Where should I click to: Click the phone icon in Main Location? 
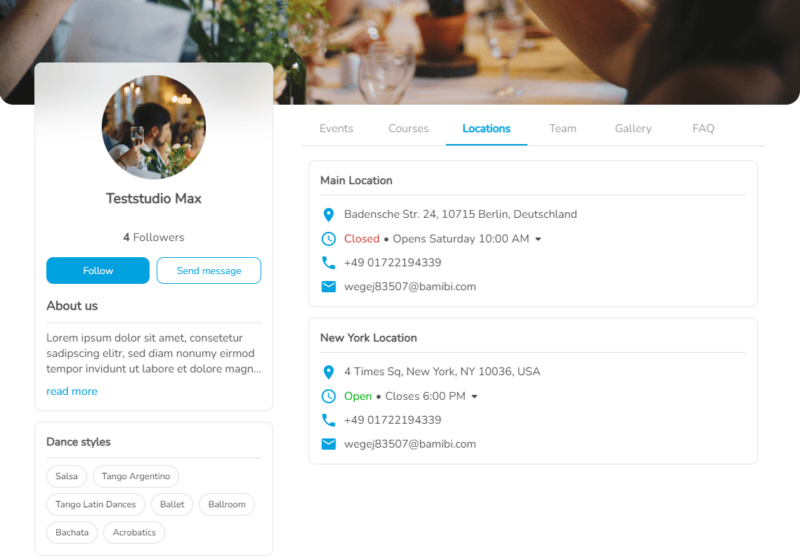coord(329,263)
